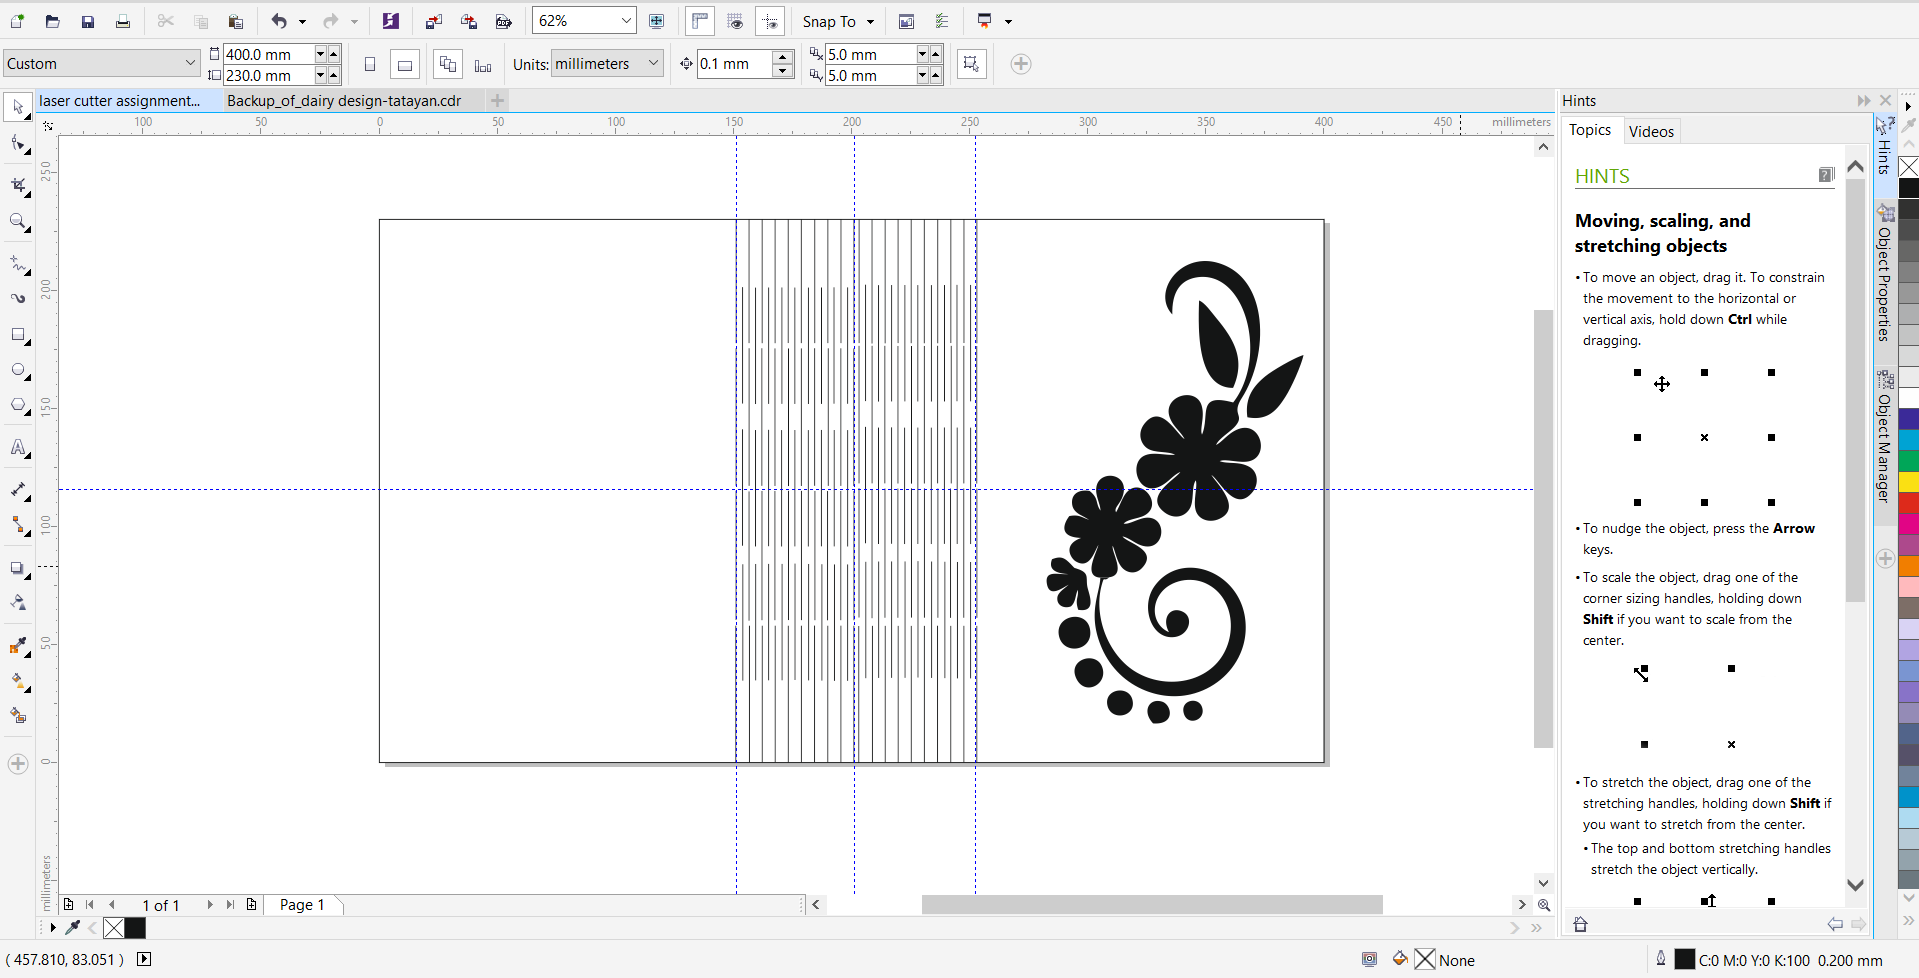Click the Import icon
Viewport: 1919px width, 978px height.
click(434, 21)
